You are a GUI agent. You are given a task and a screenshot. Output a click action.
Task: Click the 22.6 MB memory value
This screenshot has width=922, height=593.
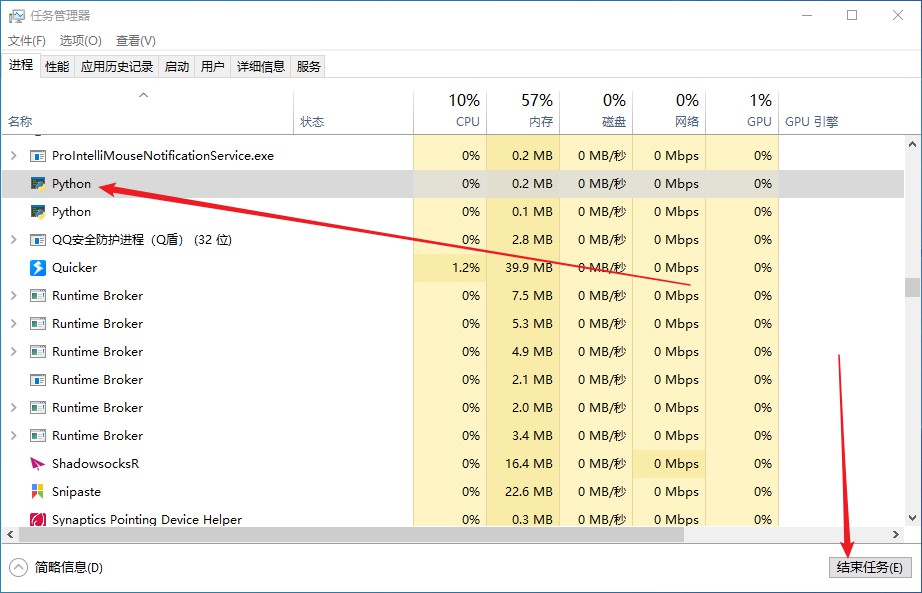529,492
